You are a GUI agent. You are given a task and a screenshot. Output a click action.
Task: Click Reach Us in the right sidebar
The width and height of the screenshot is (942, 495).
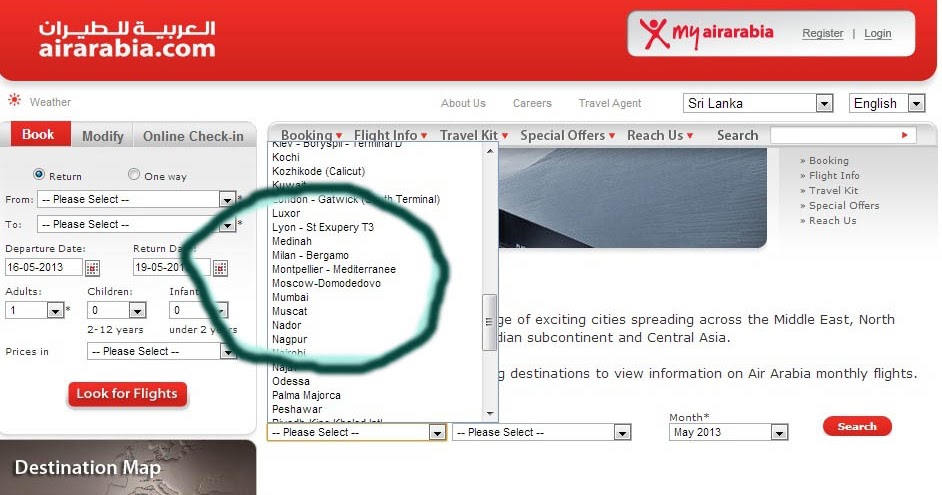832,220
